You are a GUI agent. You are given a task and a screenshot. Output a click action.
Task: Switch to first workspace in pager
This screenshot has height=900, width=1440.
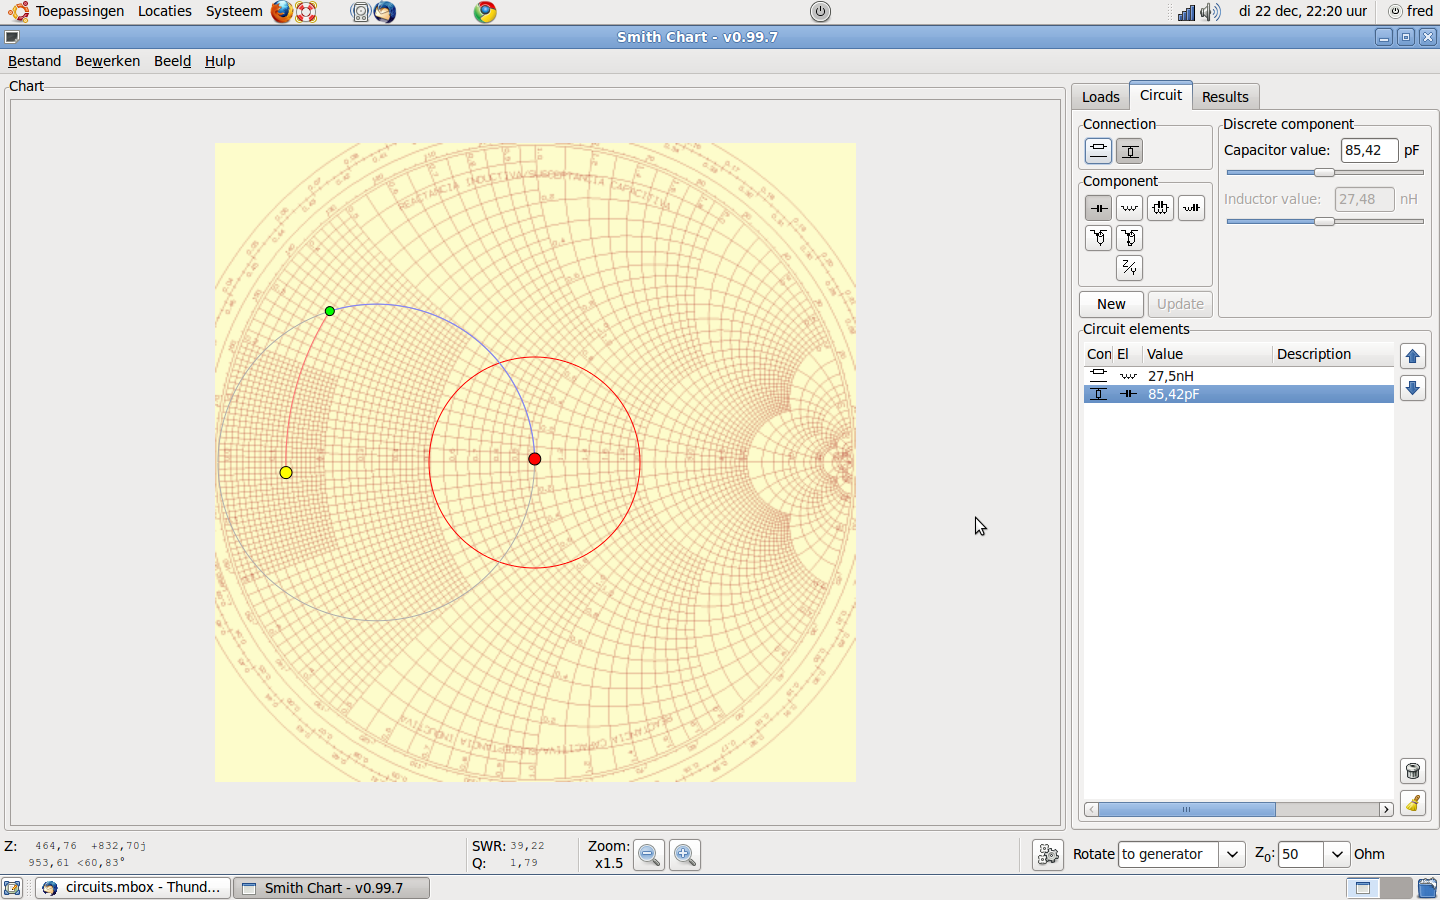click(1363, 888)
